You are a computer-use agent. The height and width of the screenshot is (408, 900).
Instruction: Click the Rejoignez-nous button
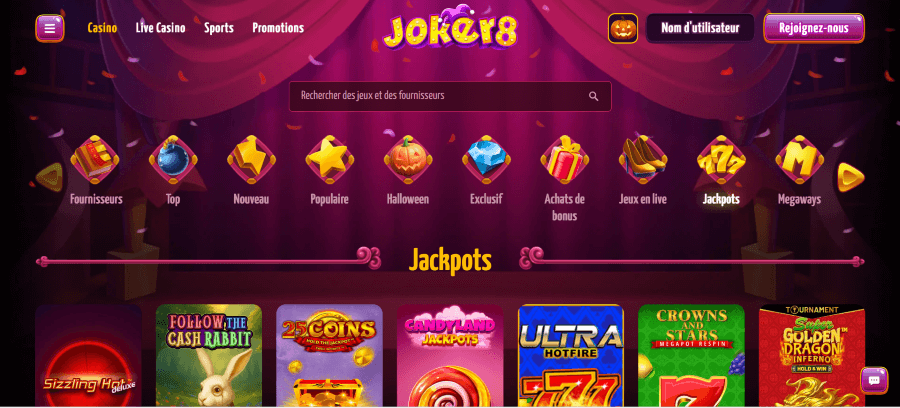point(814,28)
